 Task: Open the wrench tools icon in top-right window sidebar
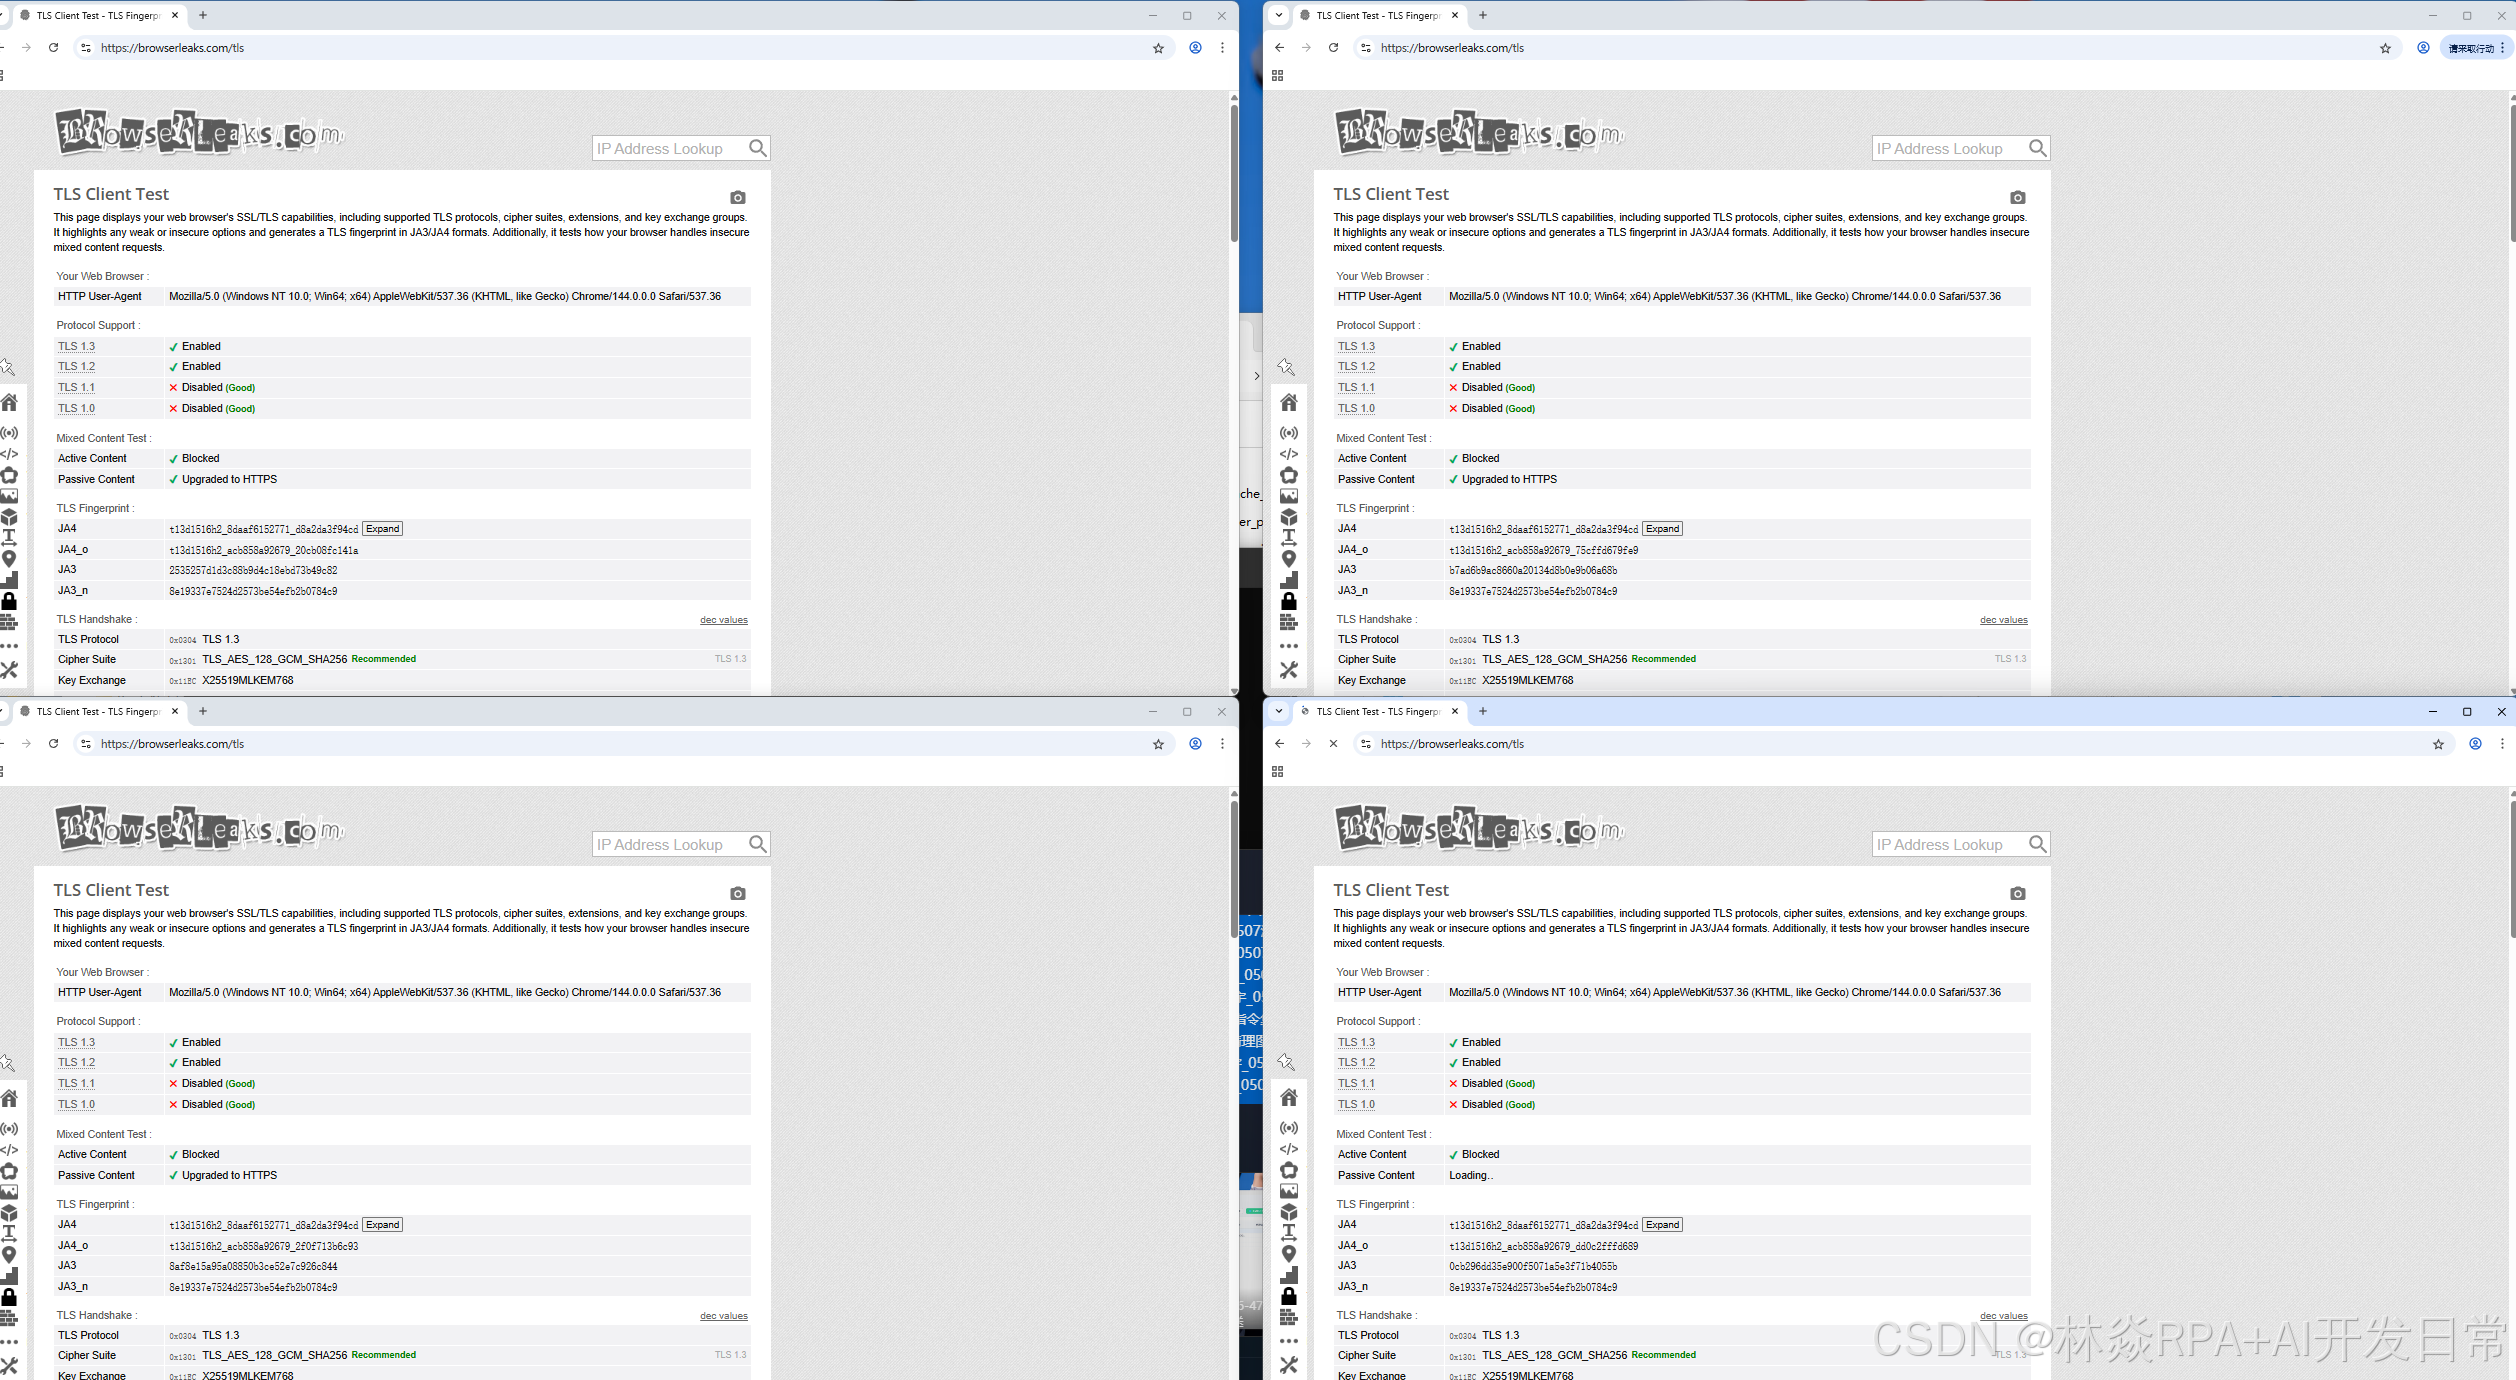click(x=1289, y=670)
